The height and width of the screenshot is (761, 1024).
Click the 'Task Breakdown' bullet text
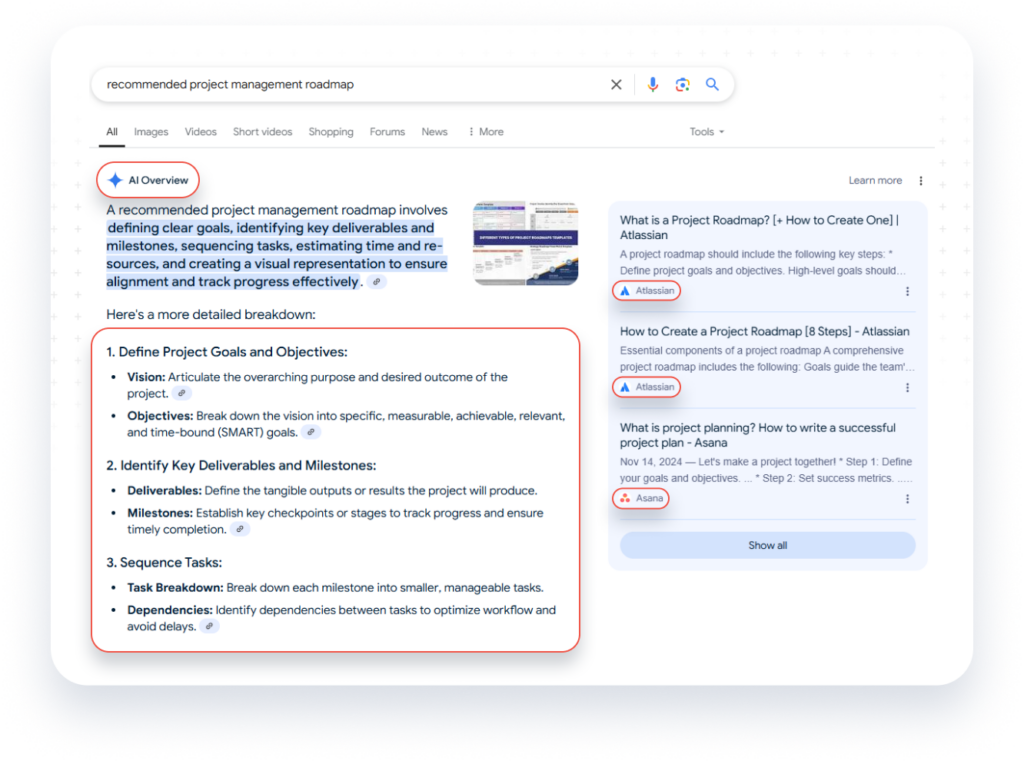[335, 588]
